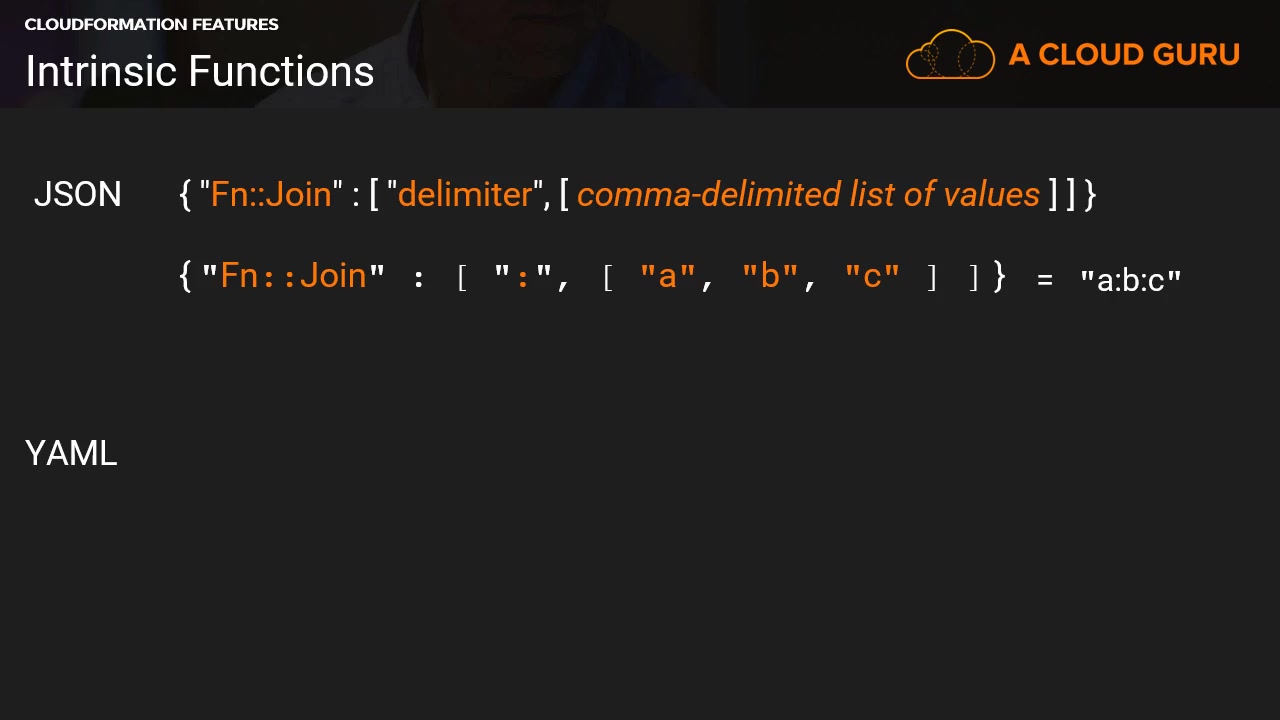The image size is (1280, 720).
Task: Click the JSON section label
Action: tap(78, 194)
